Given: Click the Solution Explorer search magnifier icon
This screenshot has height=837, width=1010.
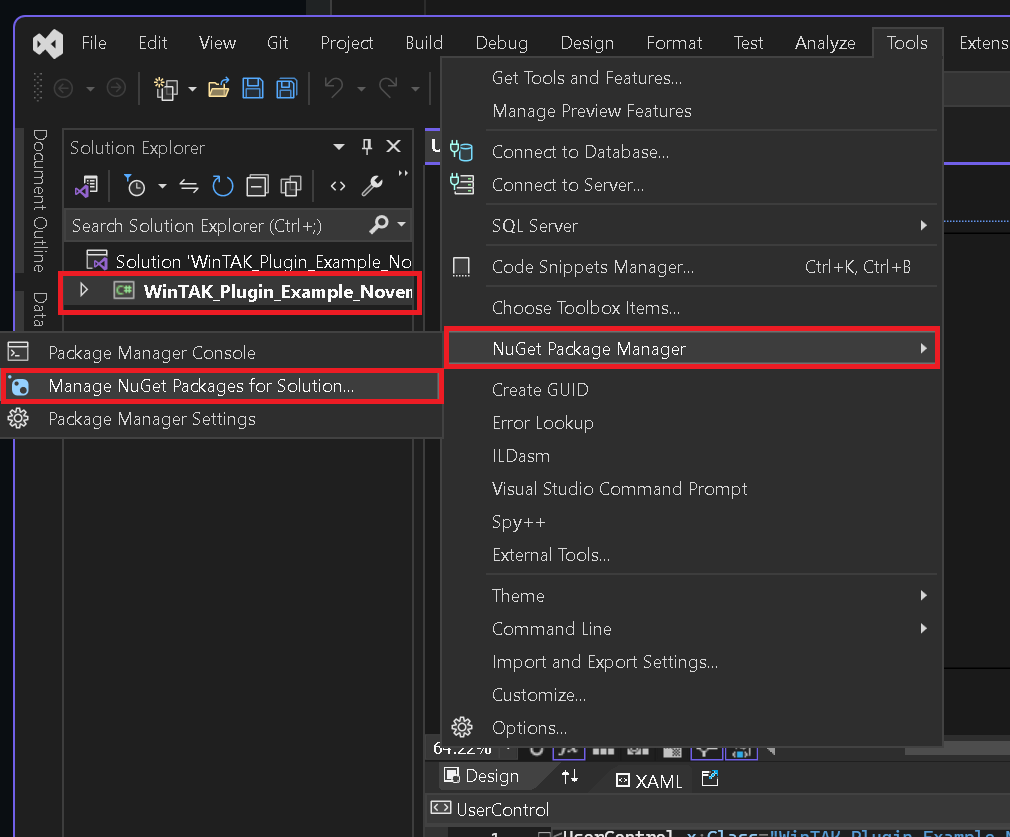Looking at the screenshot, I should (x=379, y=225).
